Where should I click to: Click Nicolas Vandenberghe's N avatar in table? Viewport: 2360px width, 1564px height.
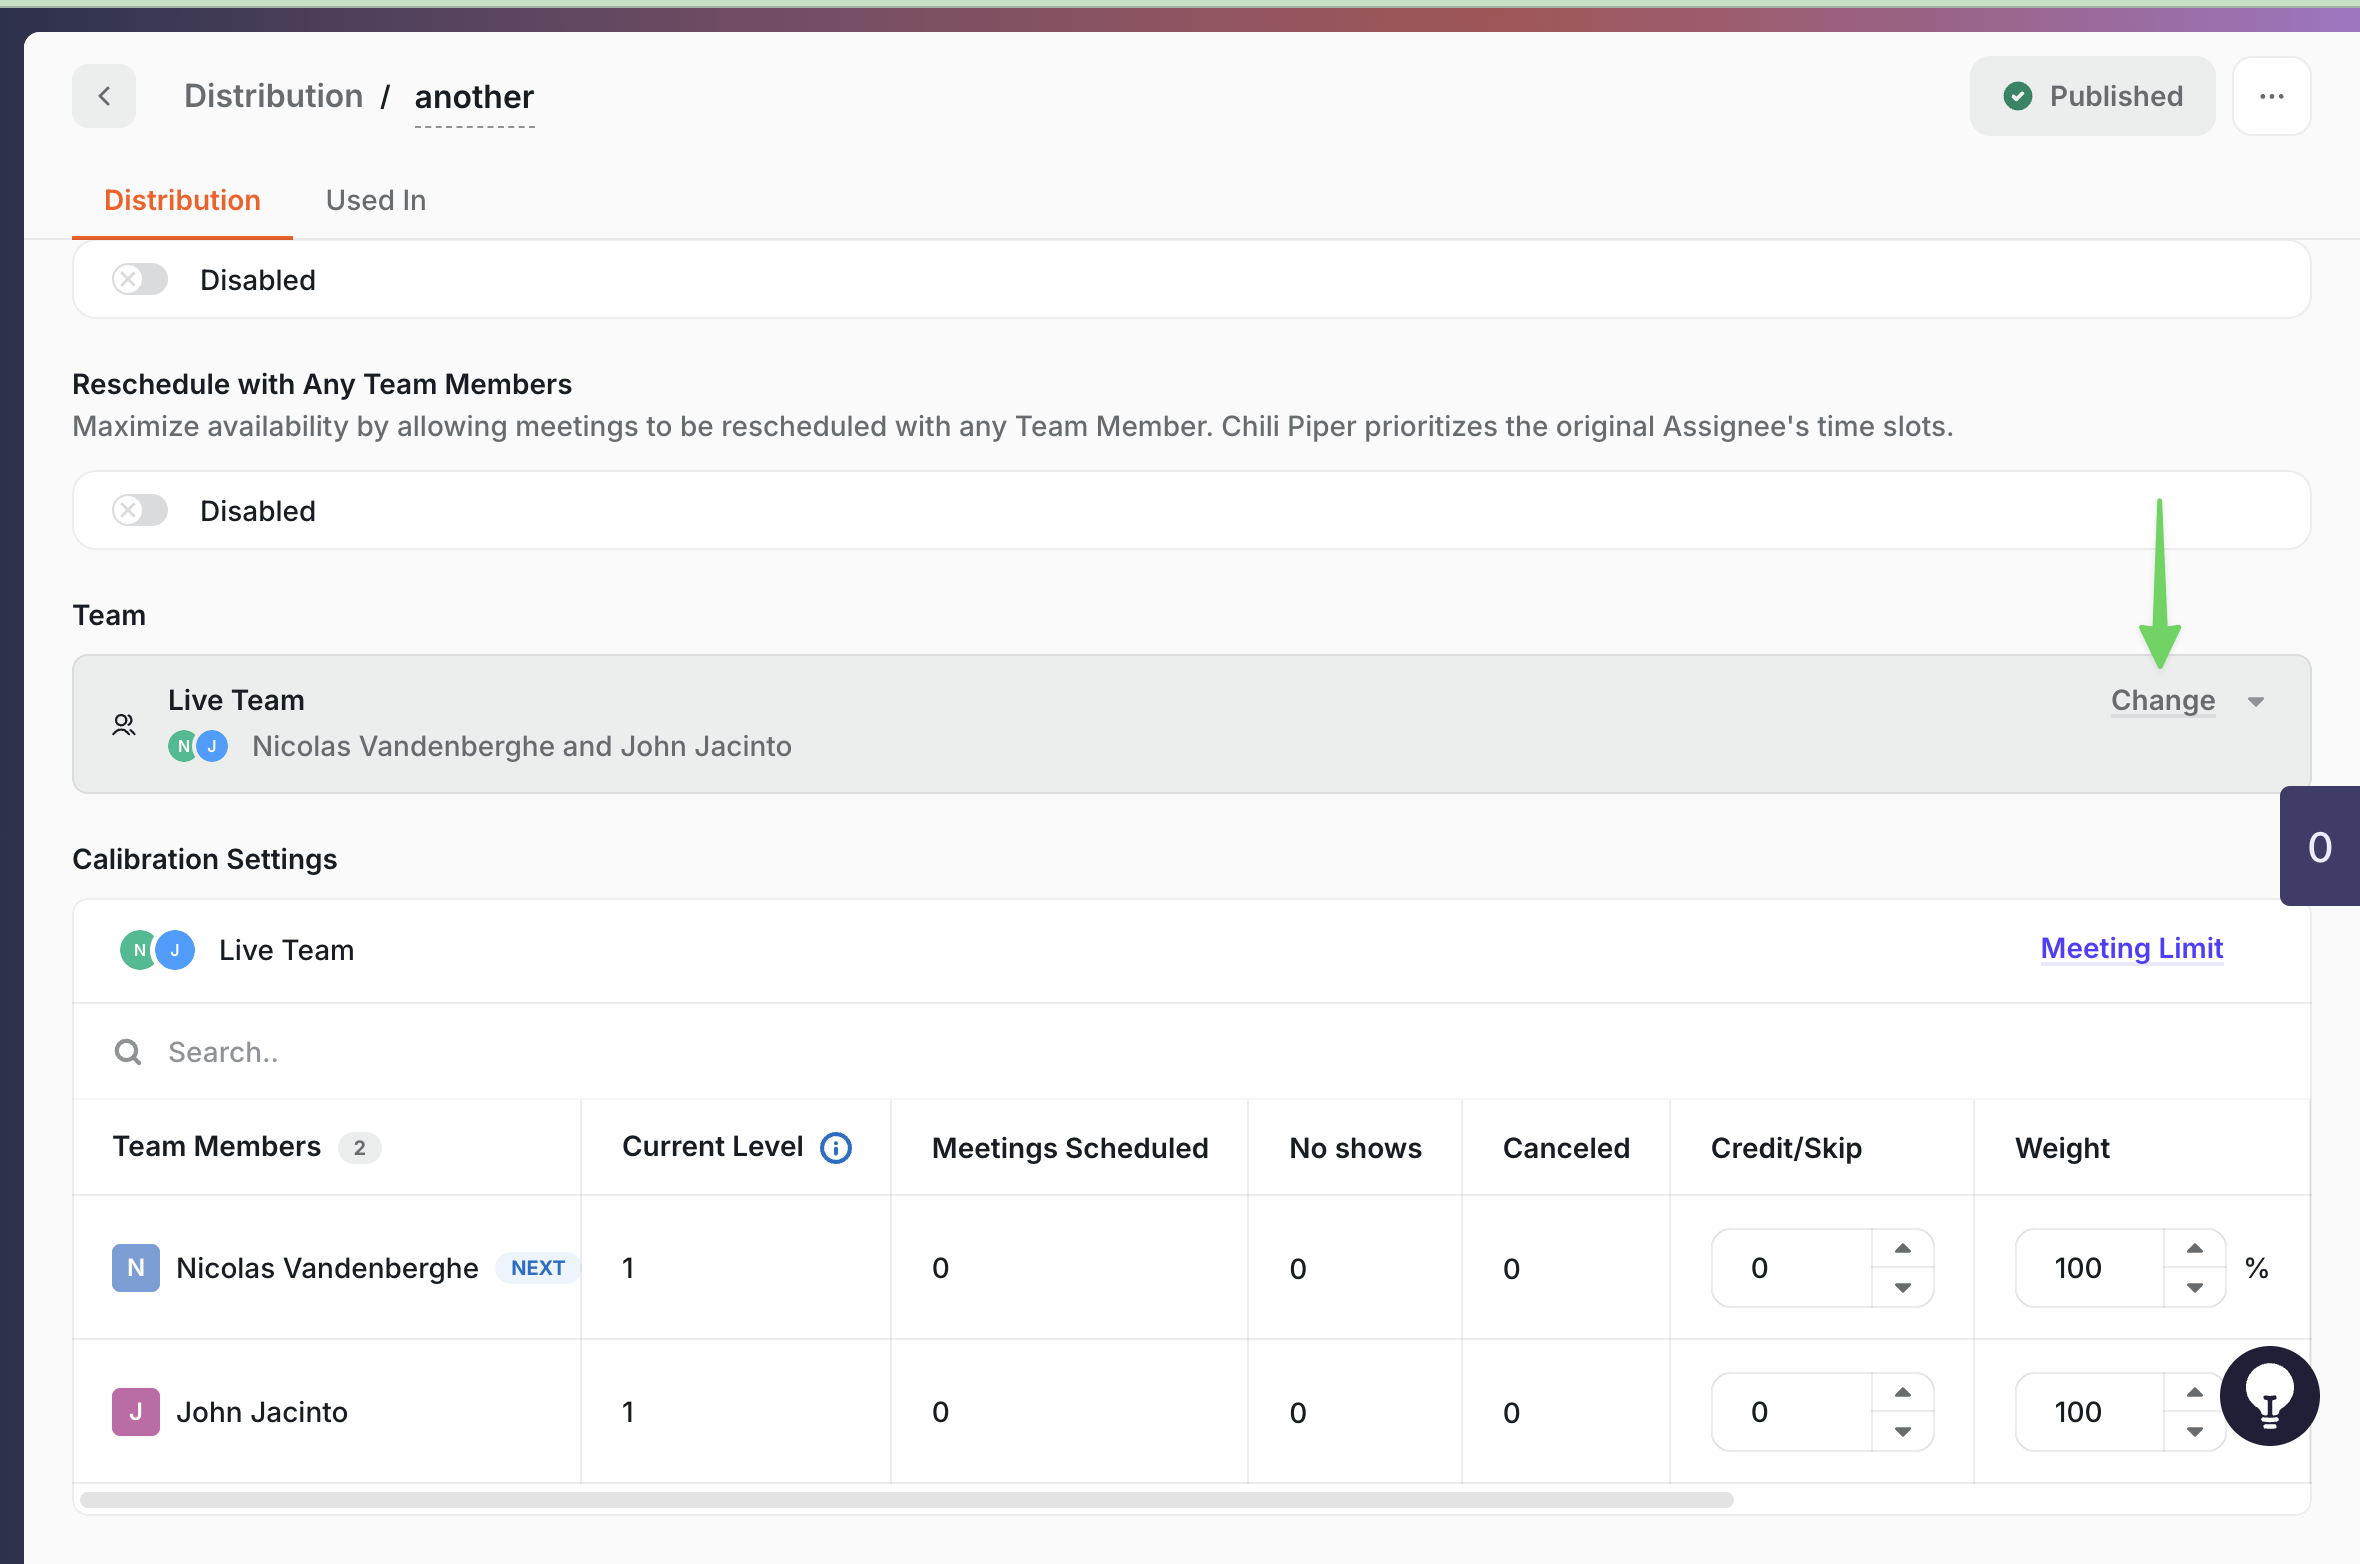point(136,1268)
